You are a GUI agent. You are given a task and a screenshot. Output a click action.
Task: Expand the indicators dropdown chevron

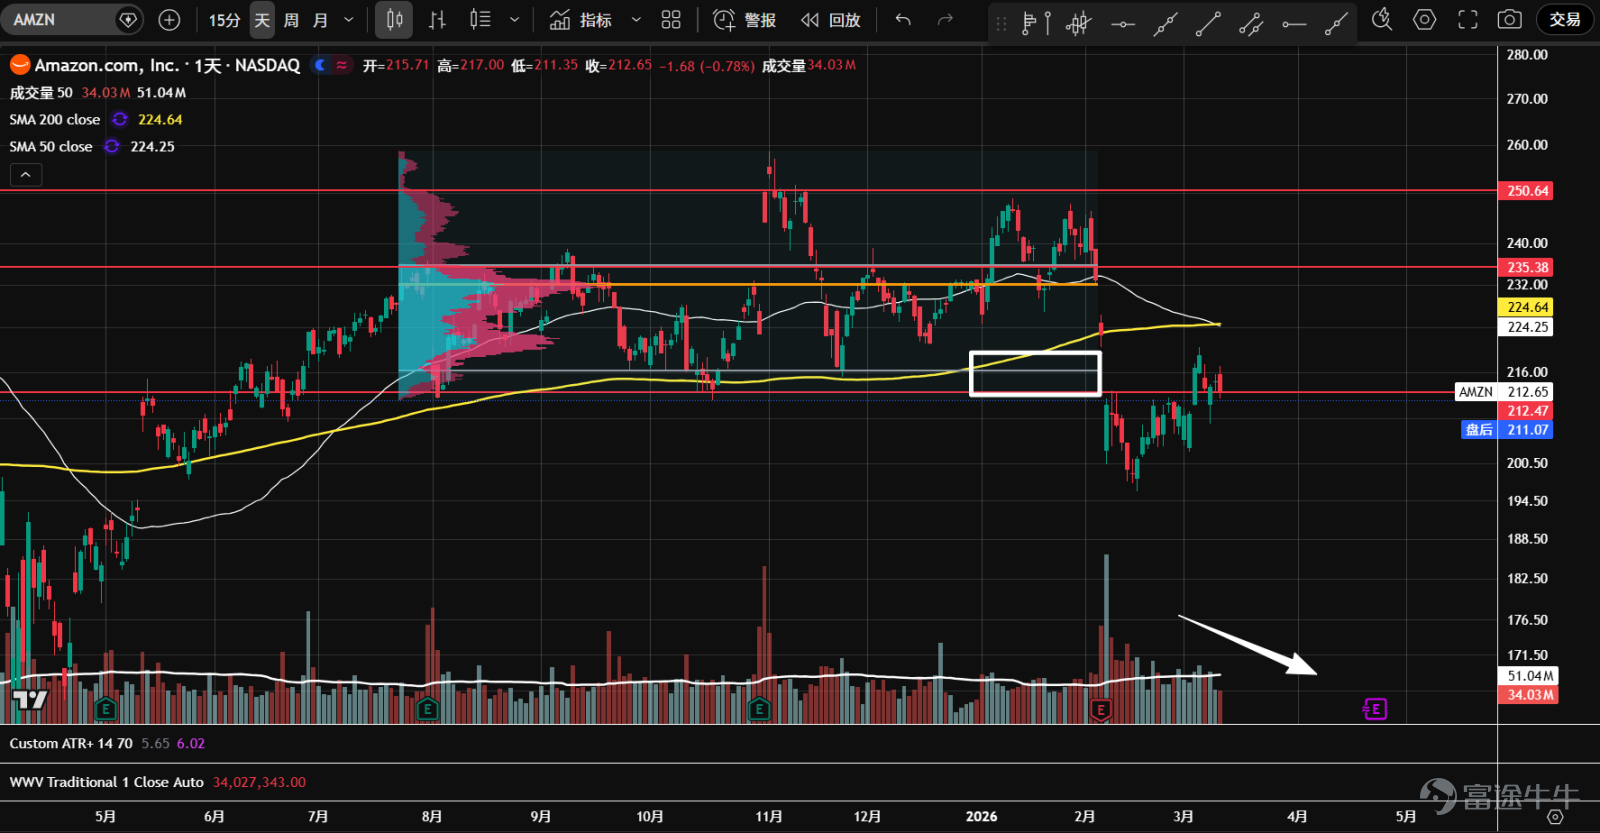pyautogui.click(x=636, y=20)
